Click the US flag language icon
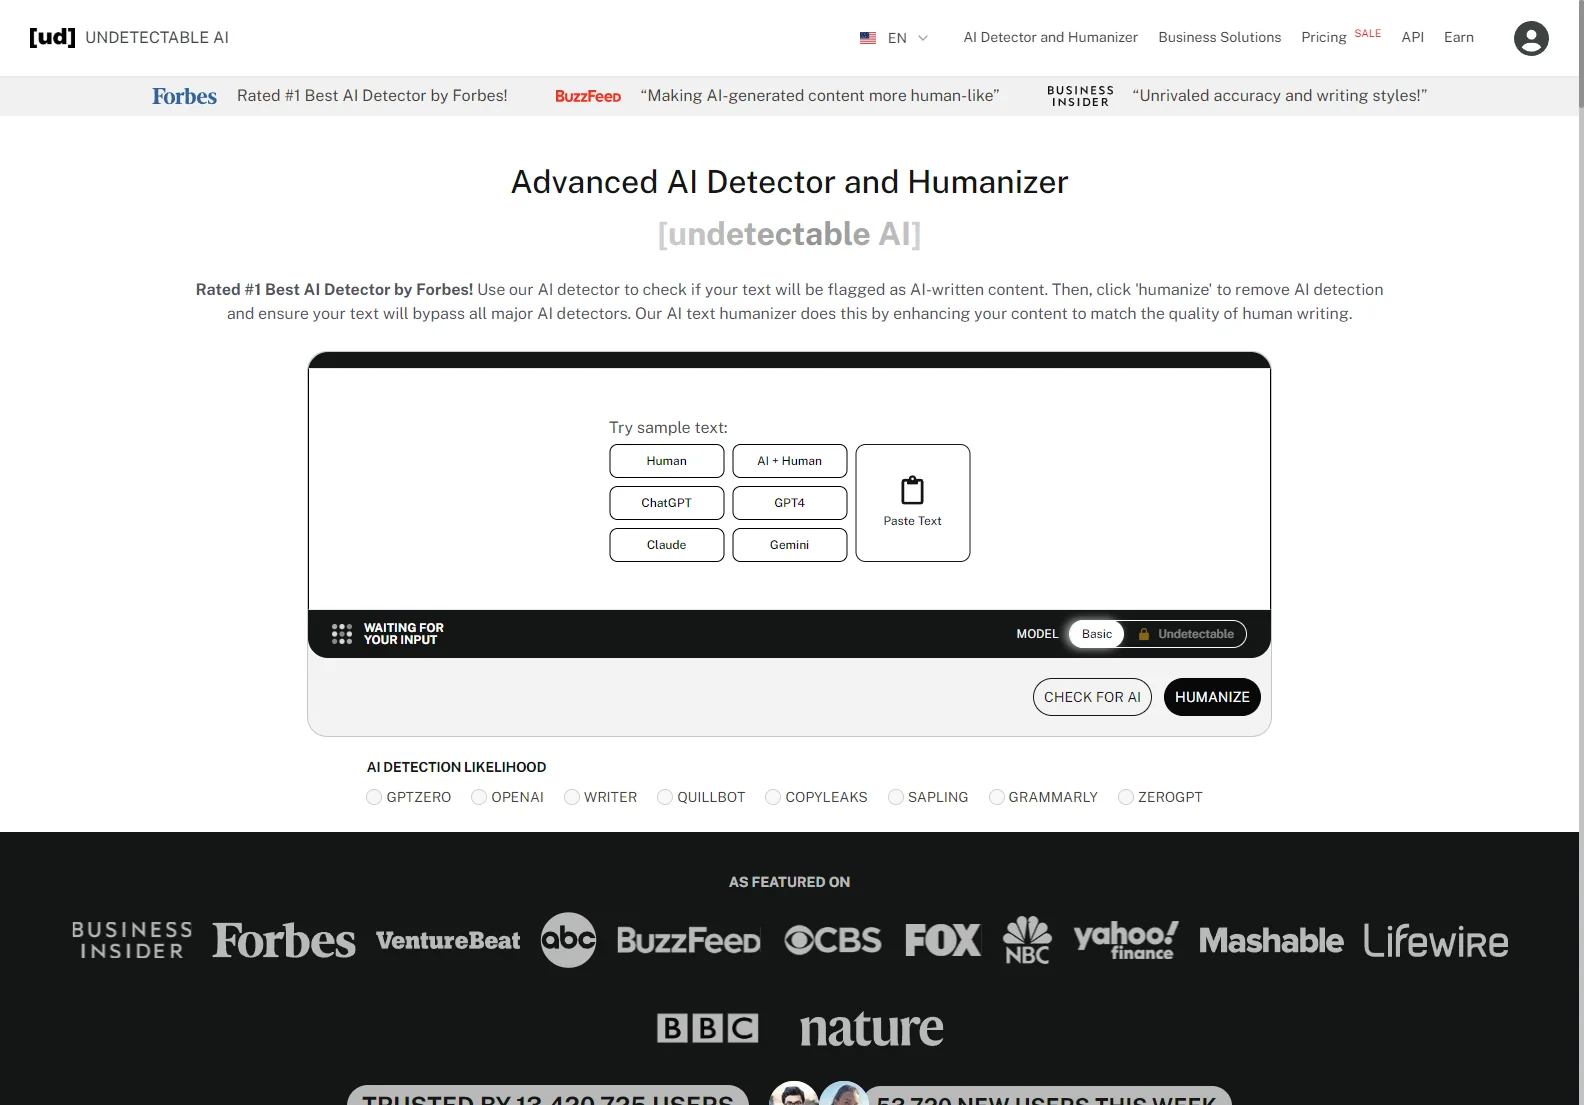This screenshot has width=1584, height=1105. coord(868,38)
